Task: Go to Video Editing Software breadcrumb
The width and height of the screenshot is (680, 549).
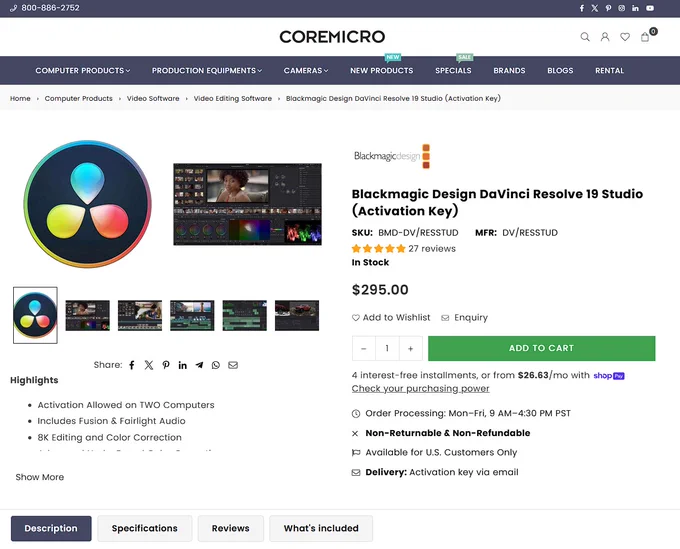Action: (x=233, y=98)
